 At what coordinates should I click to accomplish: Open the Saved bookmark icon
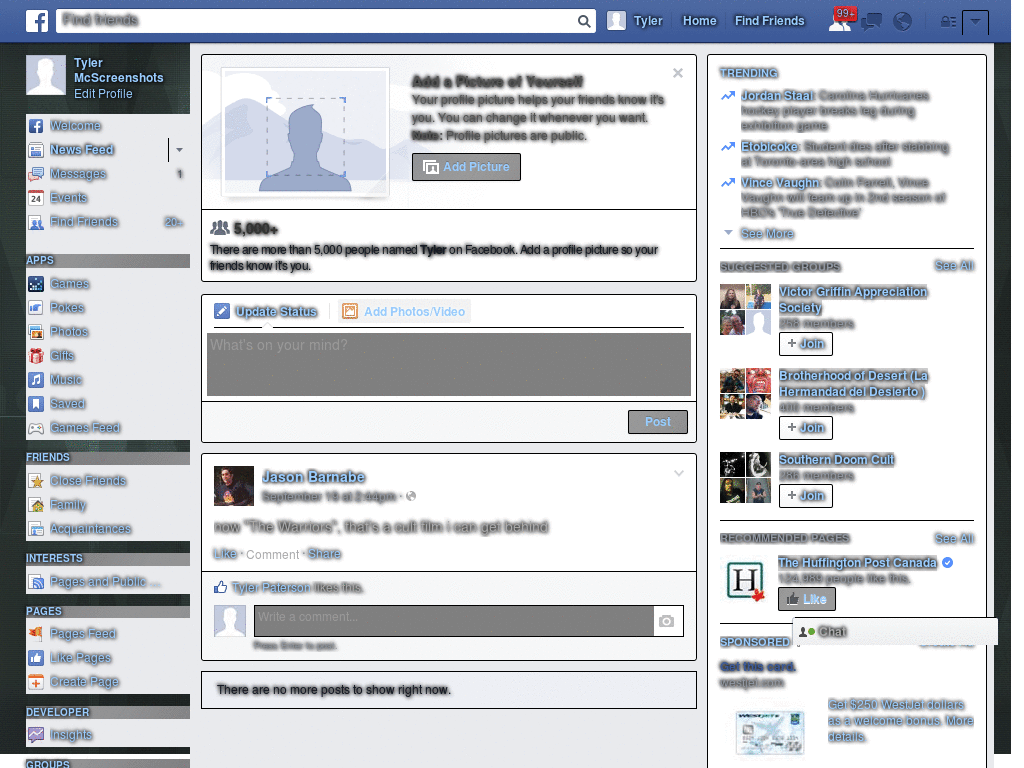click(x=36, y=404)
